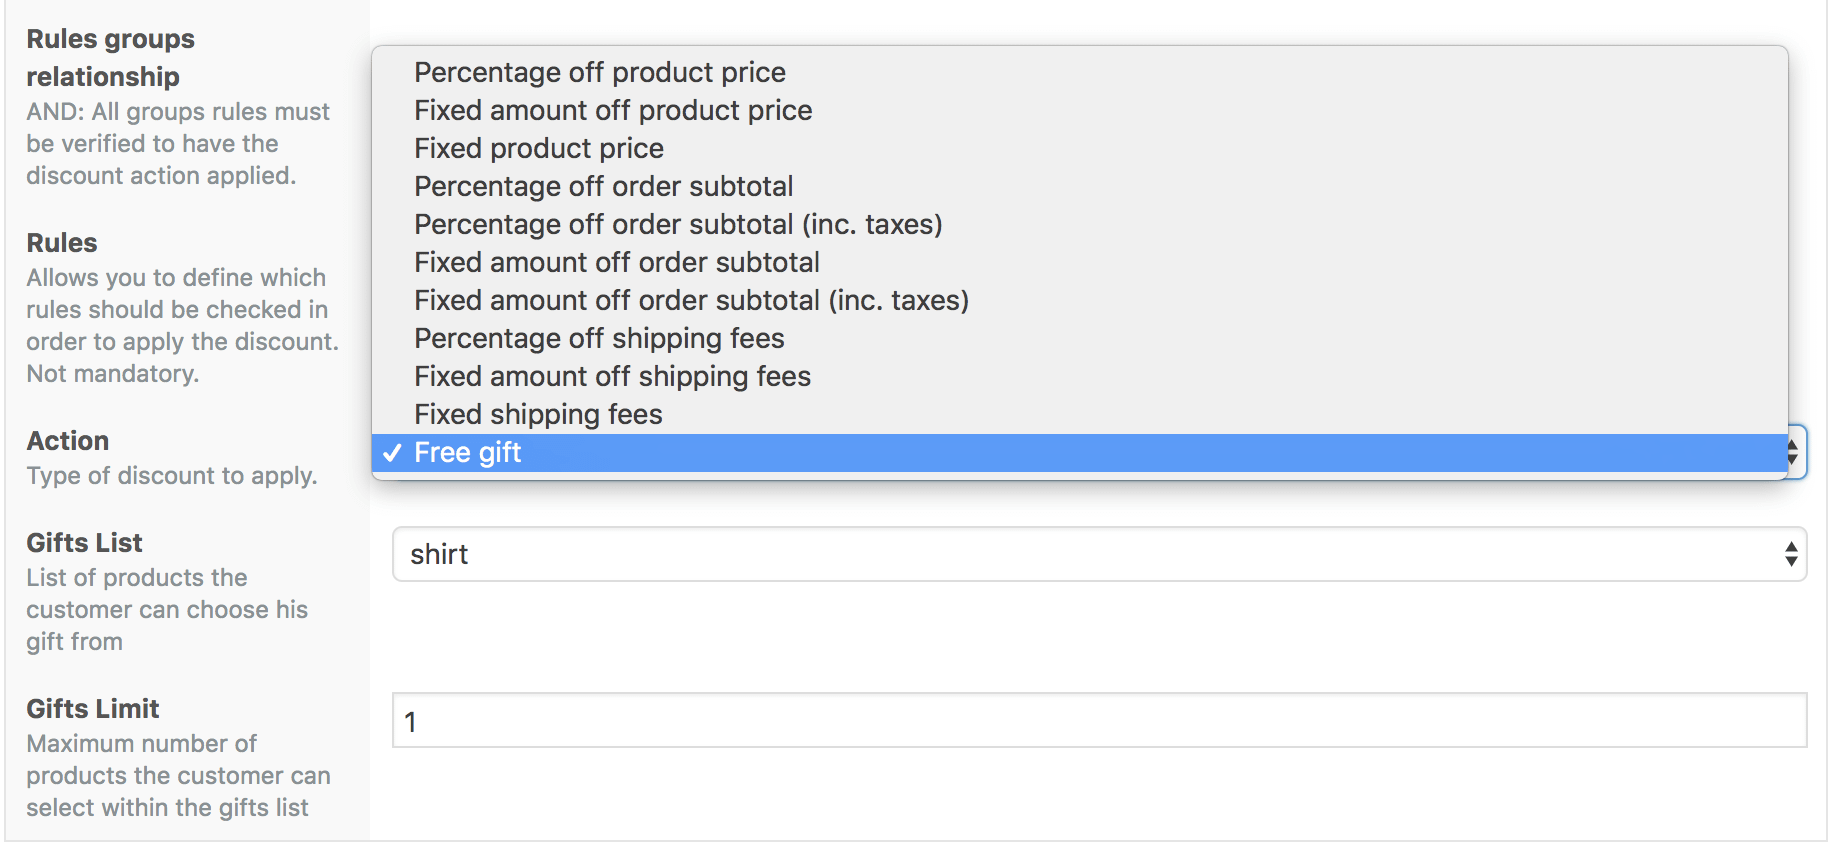This screenshot has width=1840, height=858.
Task: Pick Fixed amount off shipping fees
Action: coord(1079,376)
